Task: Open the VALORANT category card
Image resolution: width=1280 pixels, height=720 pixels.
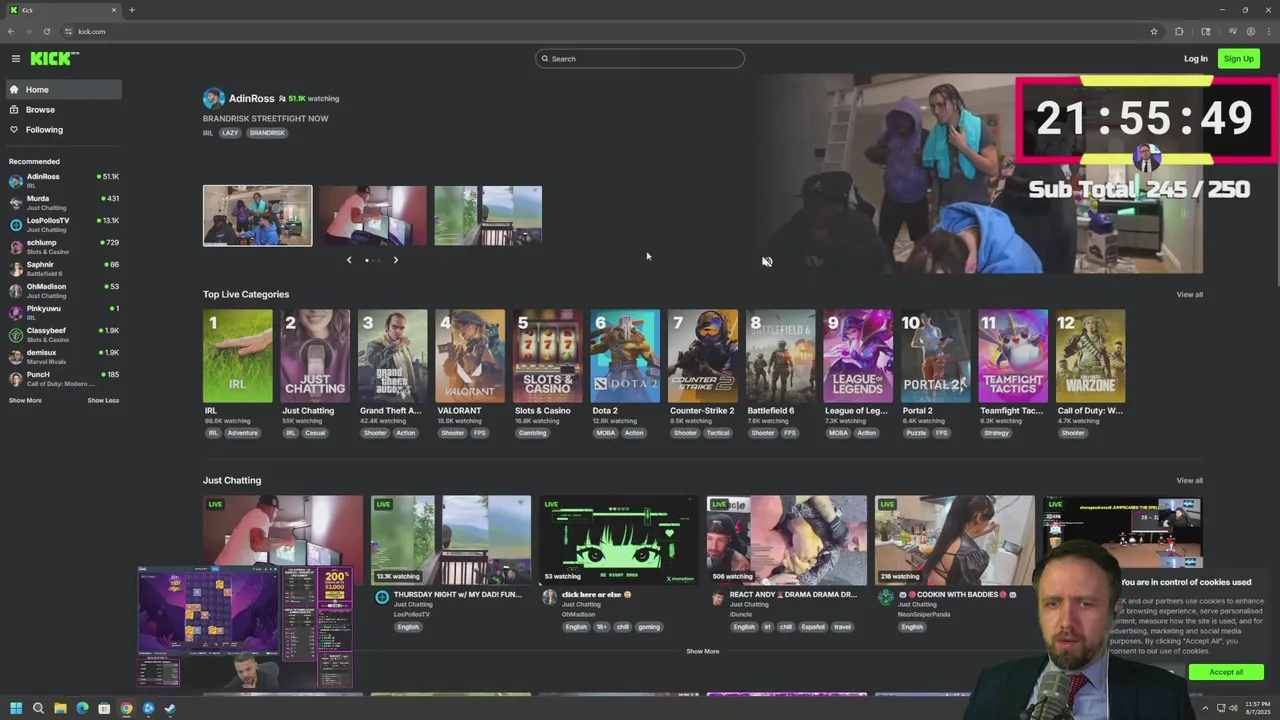Action: tap(470, 356)
